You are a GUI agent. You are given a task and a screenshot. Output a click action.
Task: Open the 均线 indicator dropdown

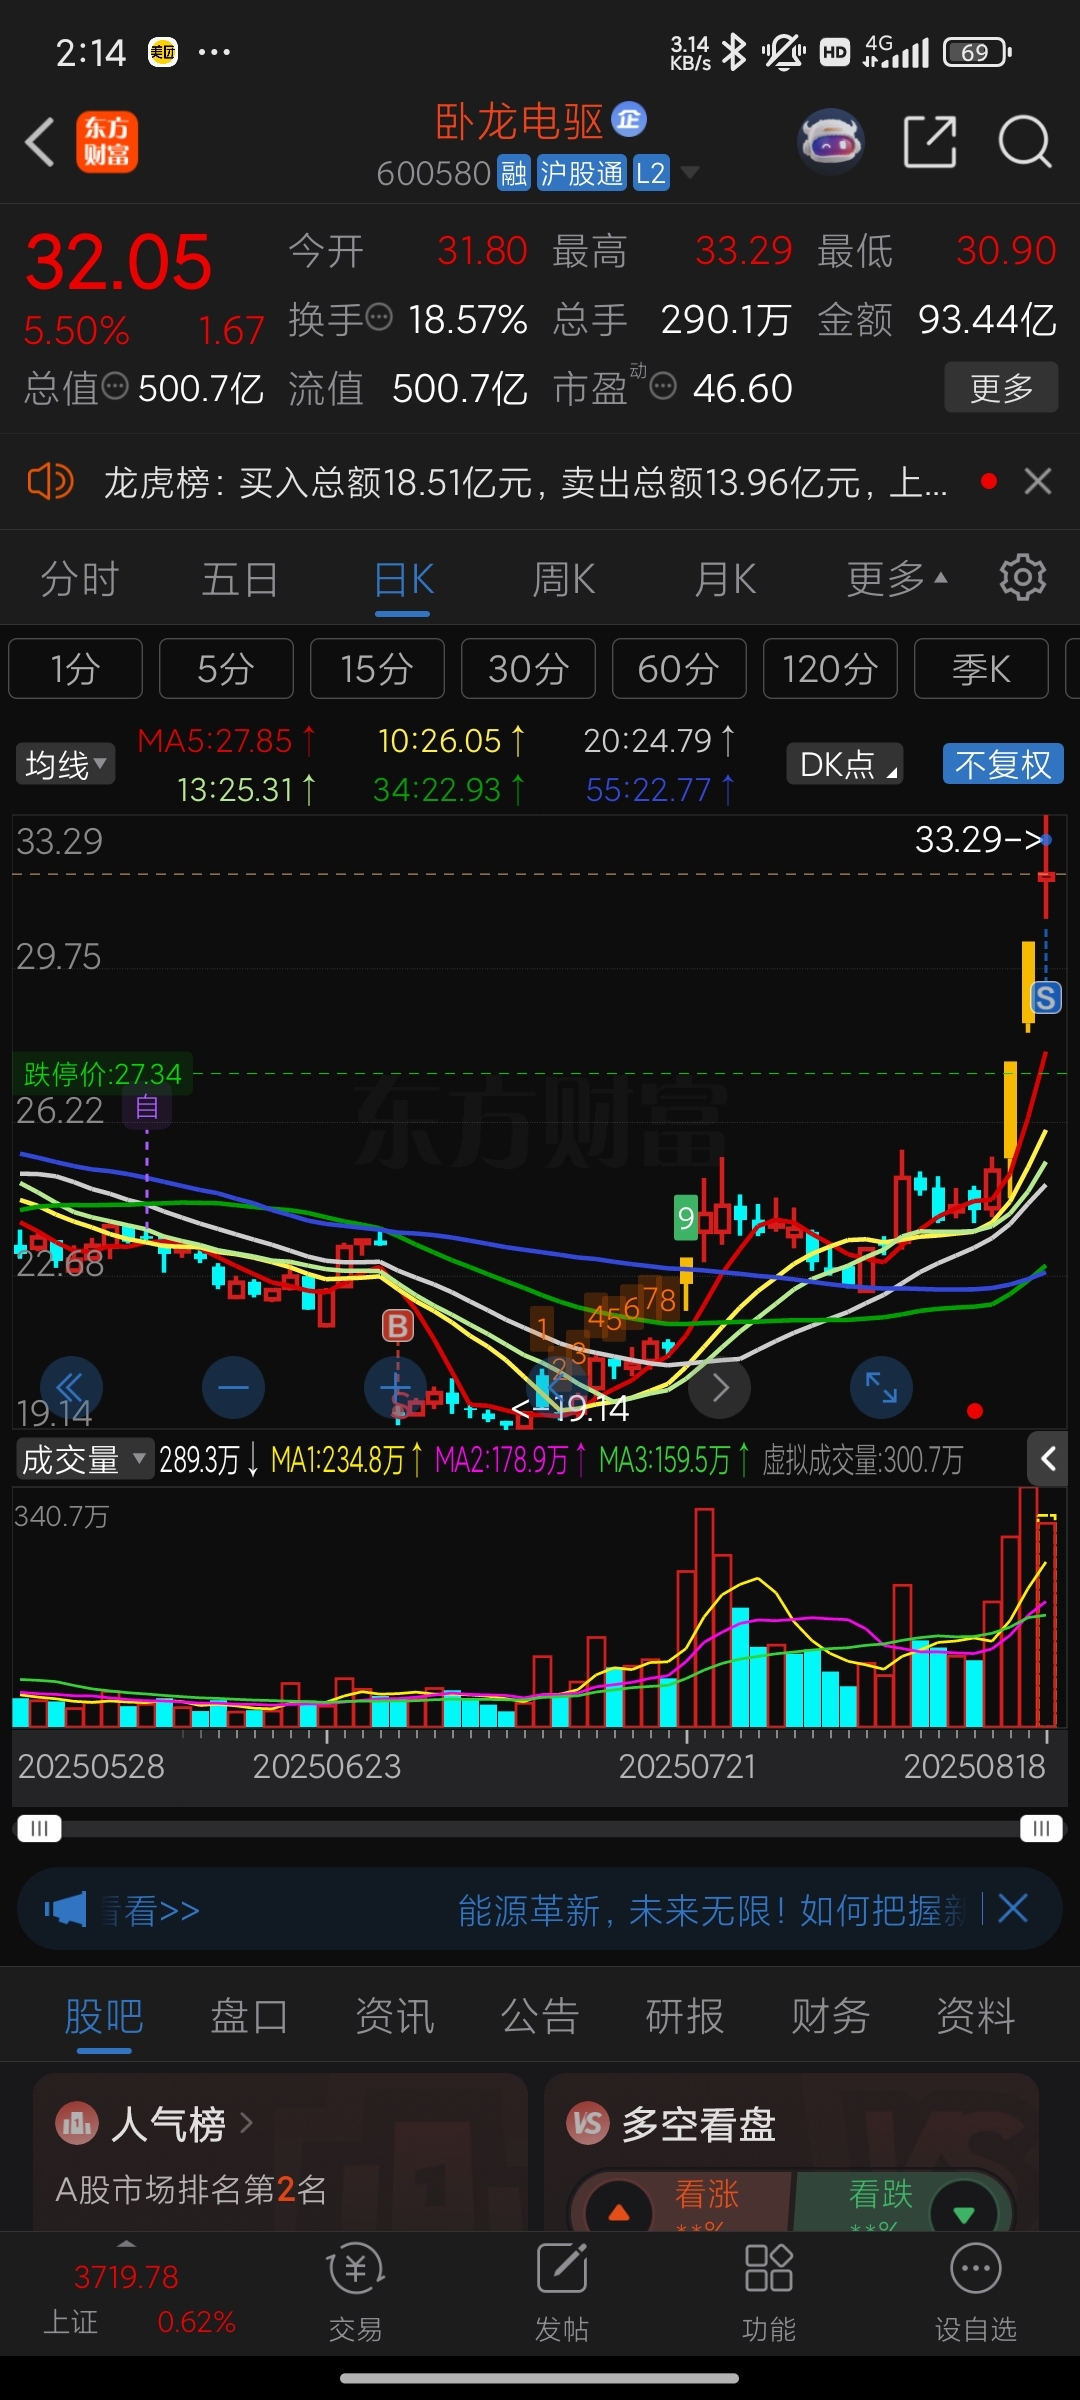65,765
